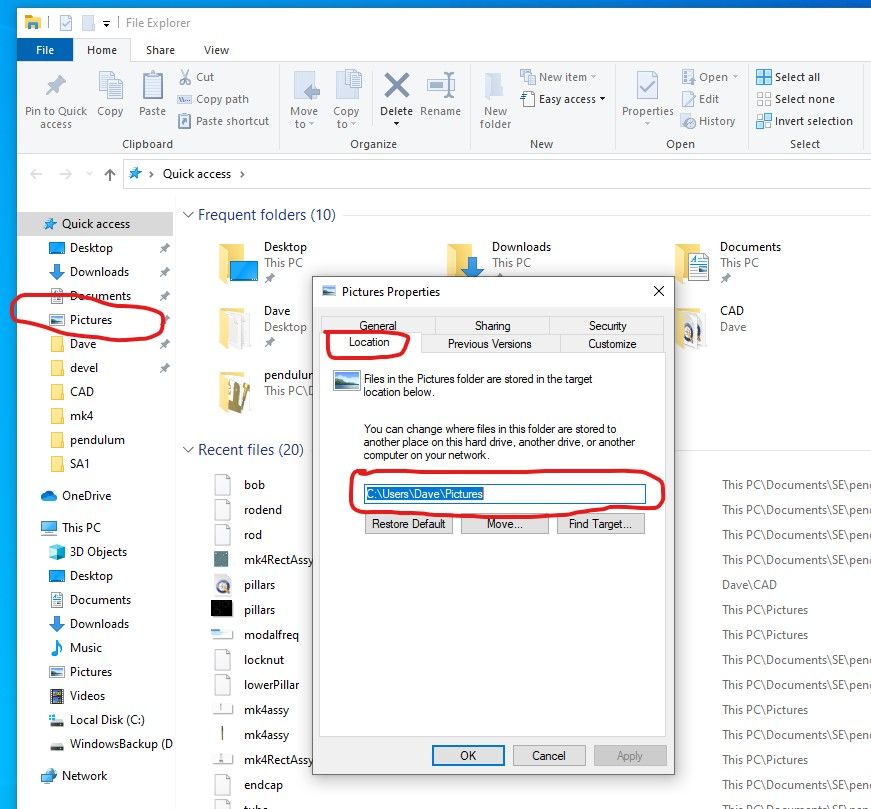871x809 pixels.
Task: Switch to the Sharing tab in Properties
Action: [x=492, y=326]
